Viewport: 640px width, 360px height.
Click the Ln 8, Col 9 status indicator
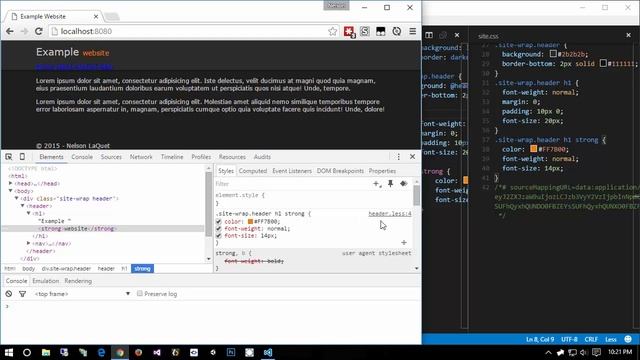pyautogui.click(x=540, y=339)
